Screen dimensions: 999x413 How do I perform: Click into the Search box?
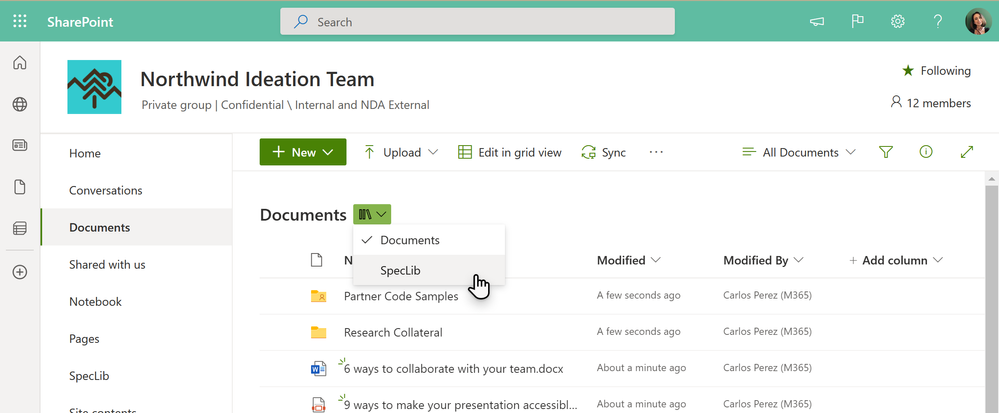click(477, 22)
